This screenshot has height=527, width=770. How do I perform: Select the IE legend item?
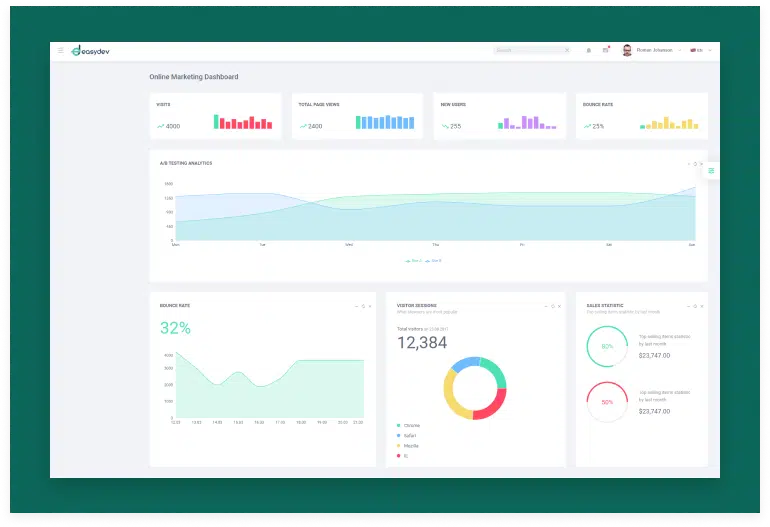402,456
